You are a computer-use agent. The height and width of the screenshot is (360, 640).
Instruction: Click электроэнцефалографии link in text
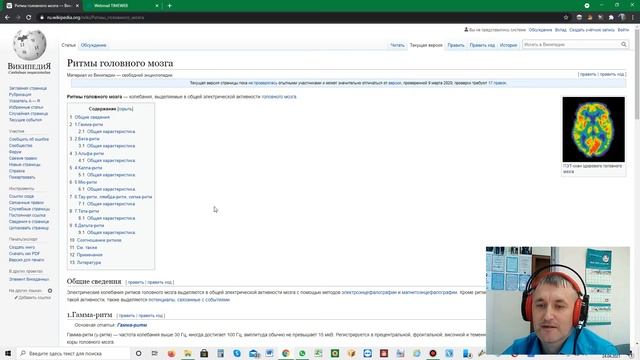tap(369, 292)
